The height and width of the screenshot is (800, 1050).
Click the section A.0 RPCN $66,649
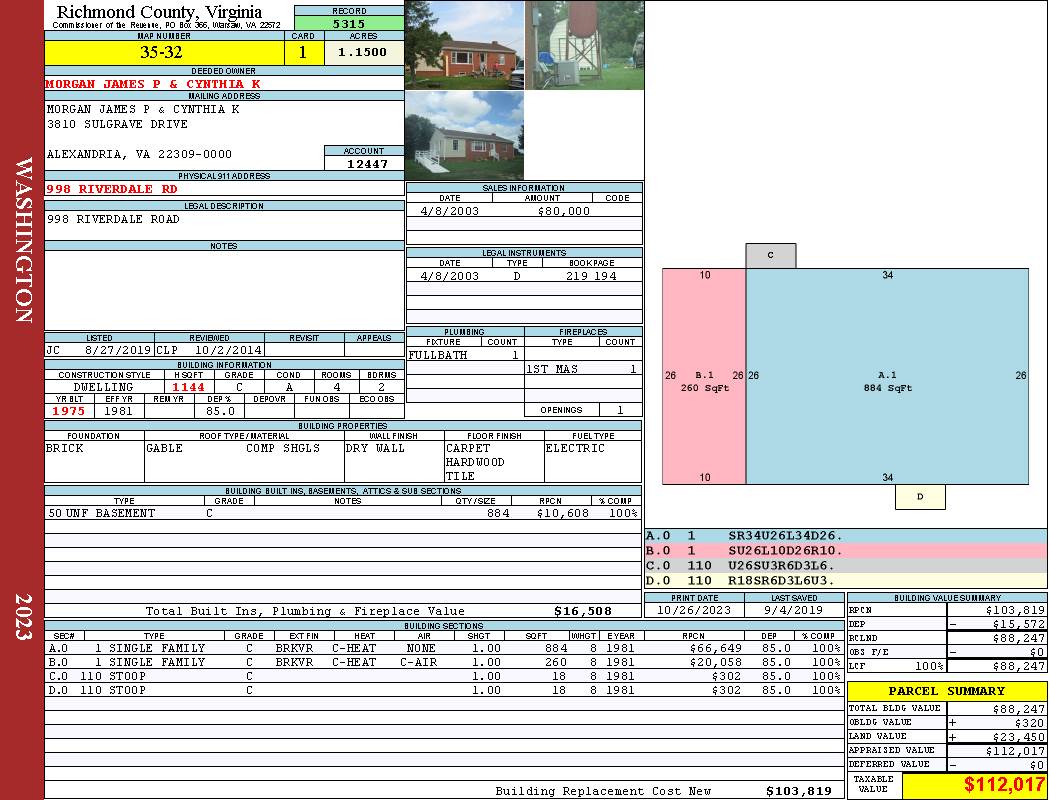[x=715, y=648]
